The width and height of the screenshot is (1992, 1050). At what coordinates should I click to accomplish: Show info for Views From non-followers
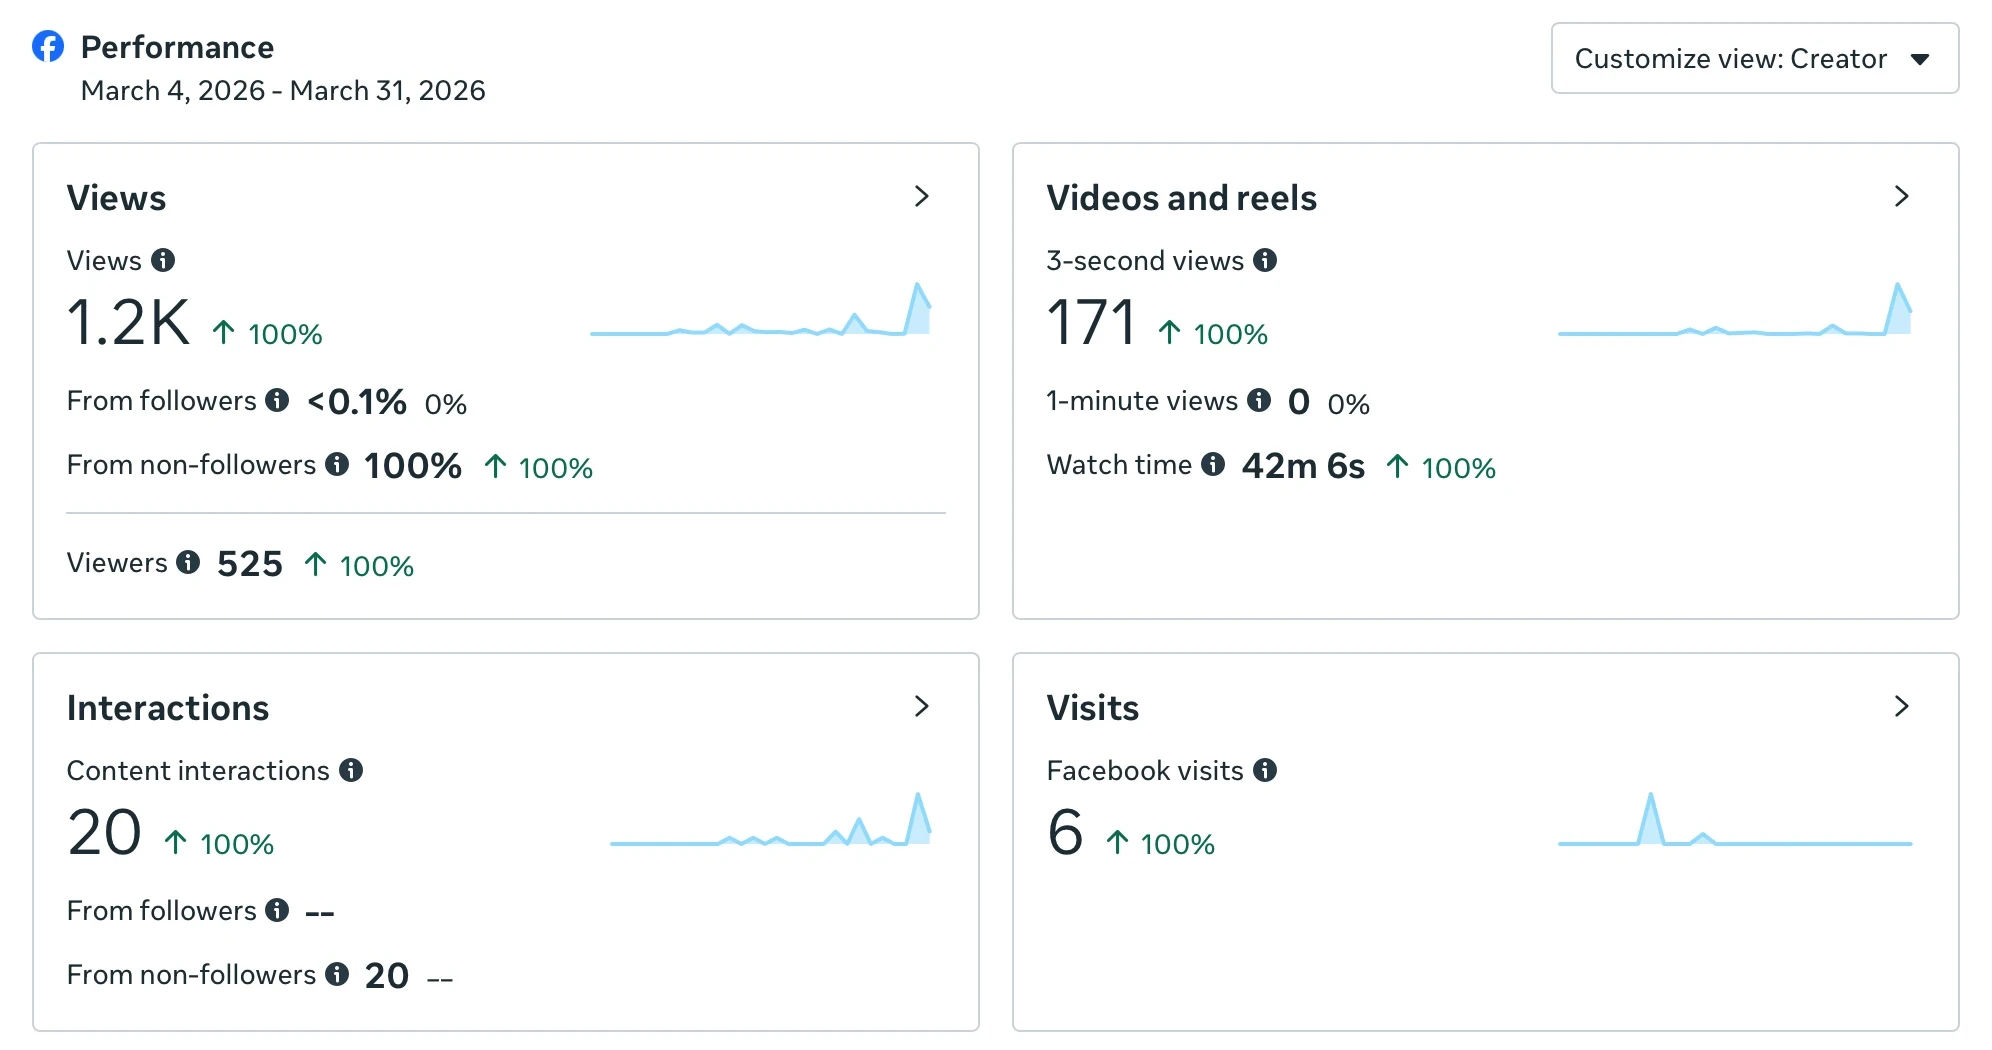click(337, 465)
